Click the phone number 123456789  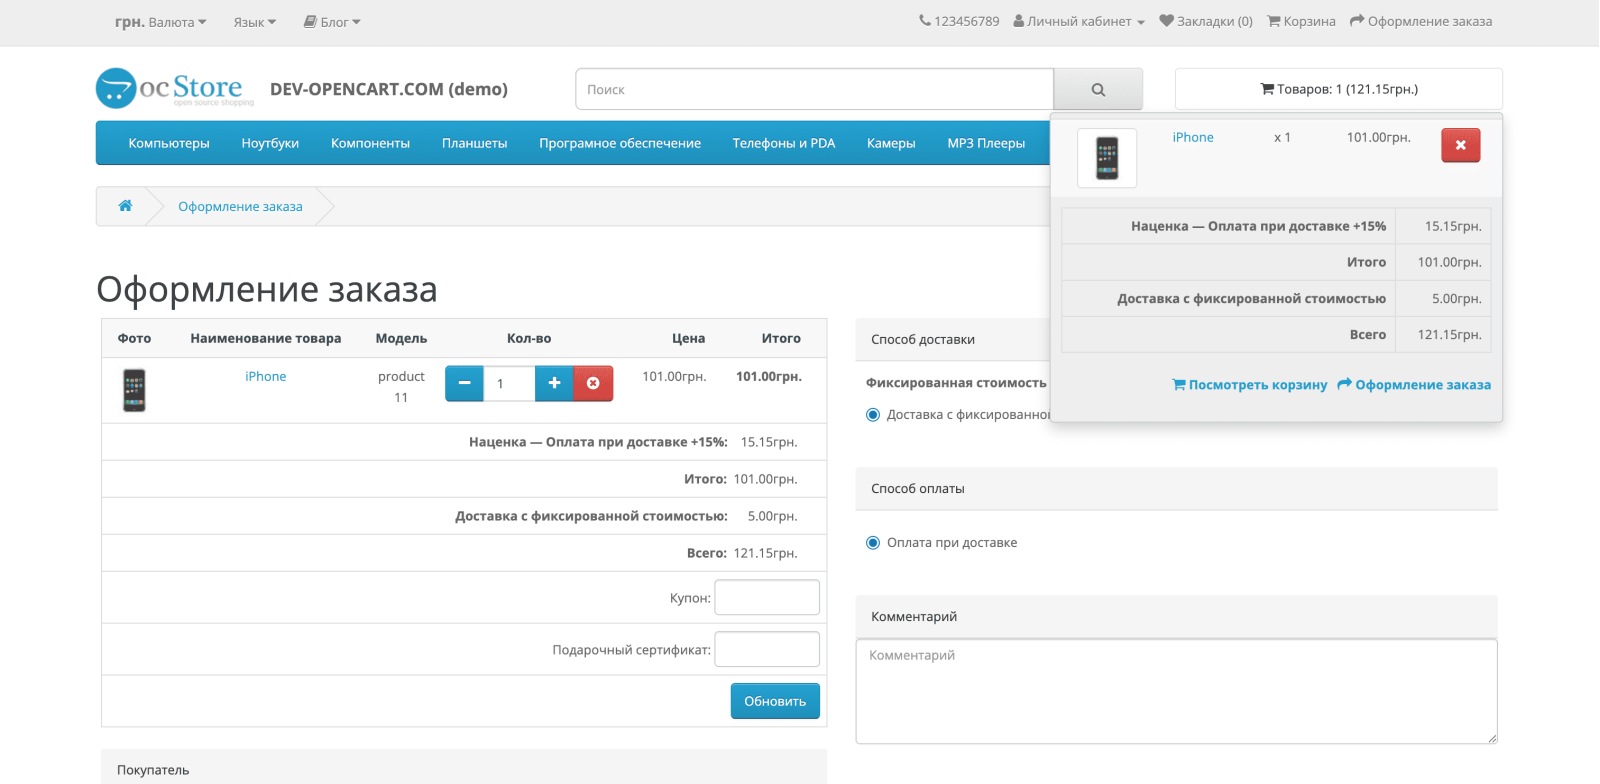[x=959, y=21]
